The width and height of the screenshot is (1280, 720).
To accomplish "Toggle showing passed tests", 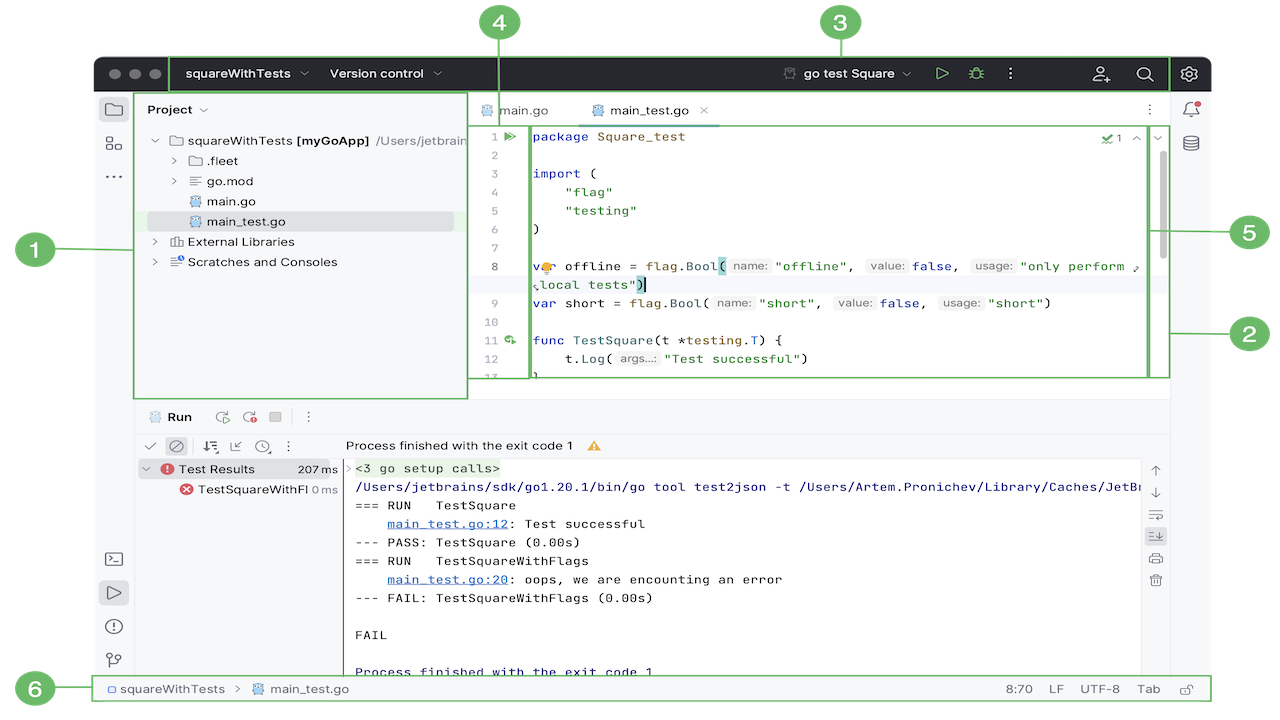I will (x=150, y=446).
